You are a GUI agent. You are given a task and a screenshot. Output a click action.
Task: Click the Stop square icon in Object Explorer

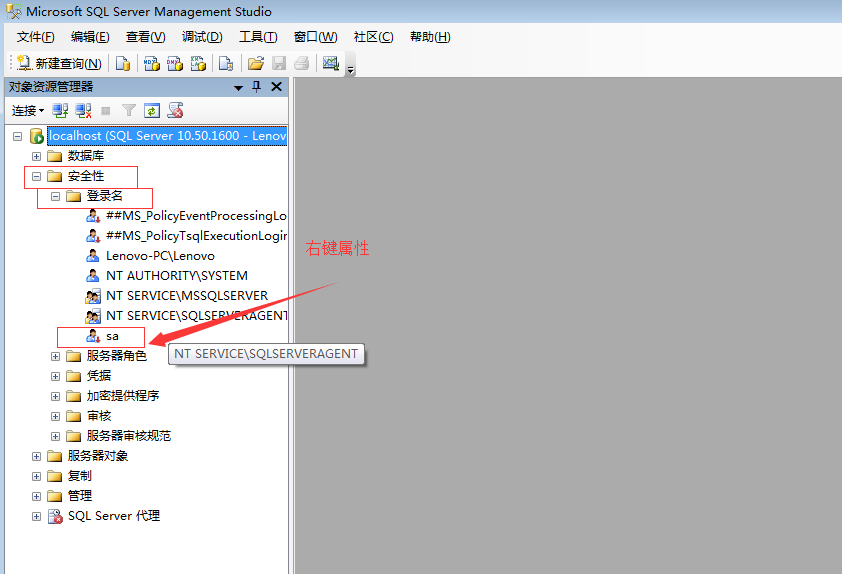(106, 111)
